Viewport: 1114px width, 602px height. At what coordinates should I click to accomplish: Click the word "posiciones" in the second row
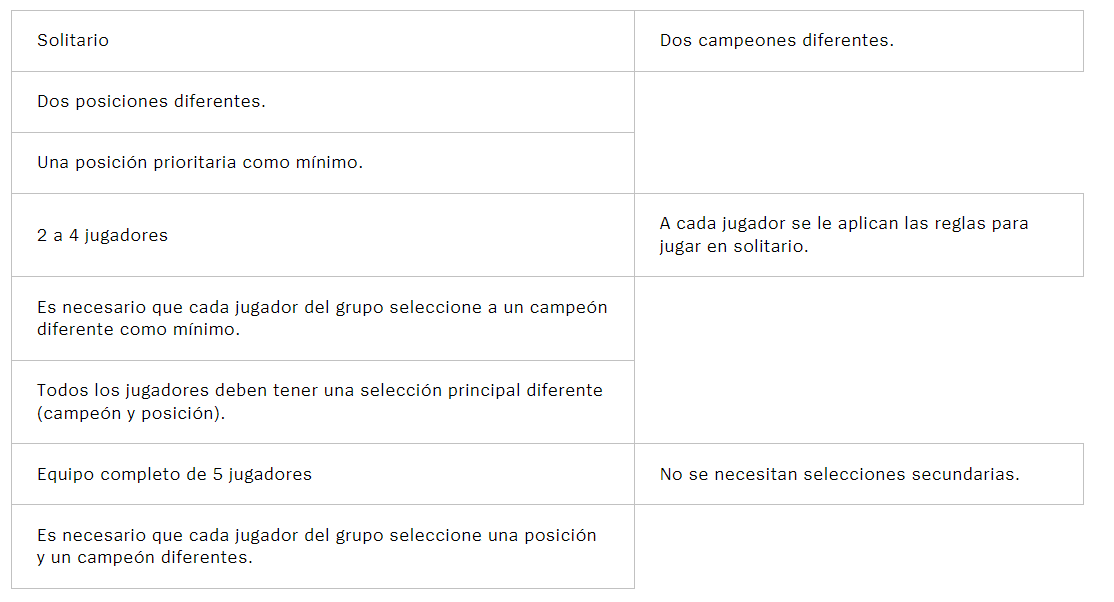coord(121,102)
